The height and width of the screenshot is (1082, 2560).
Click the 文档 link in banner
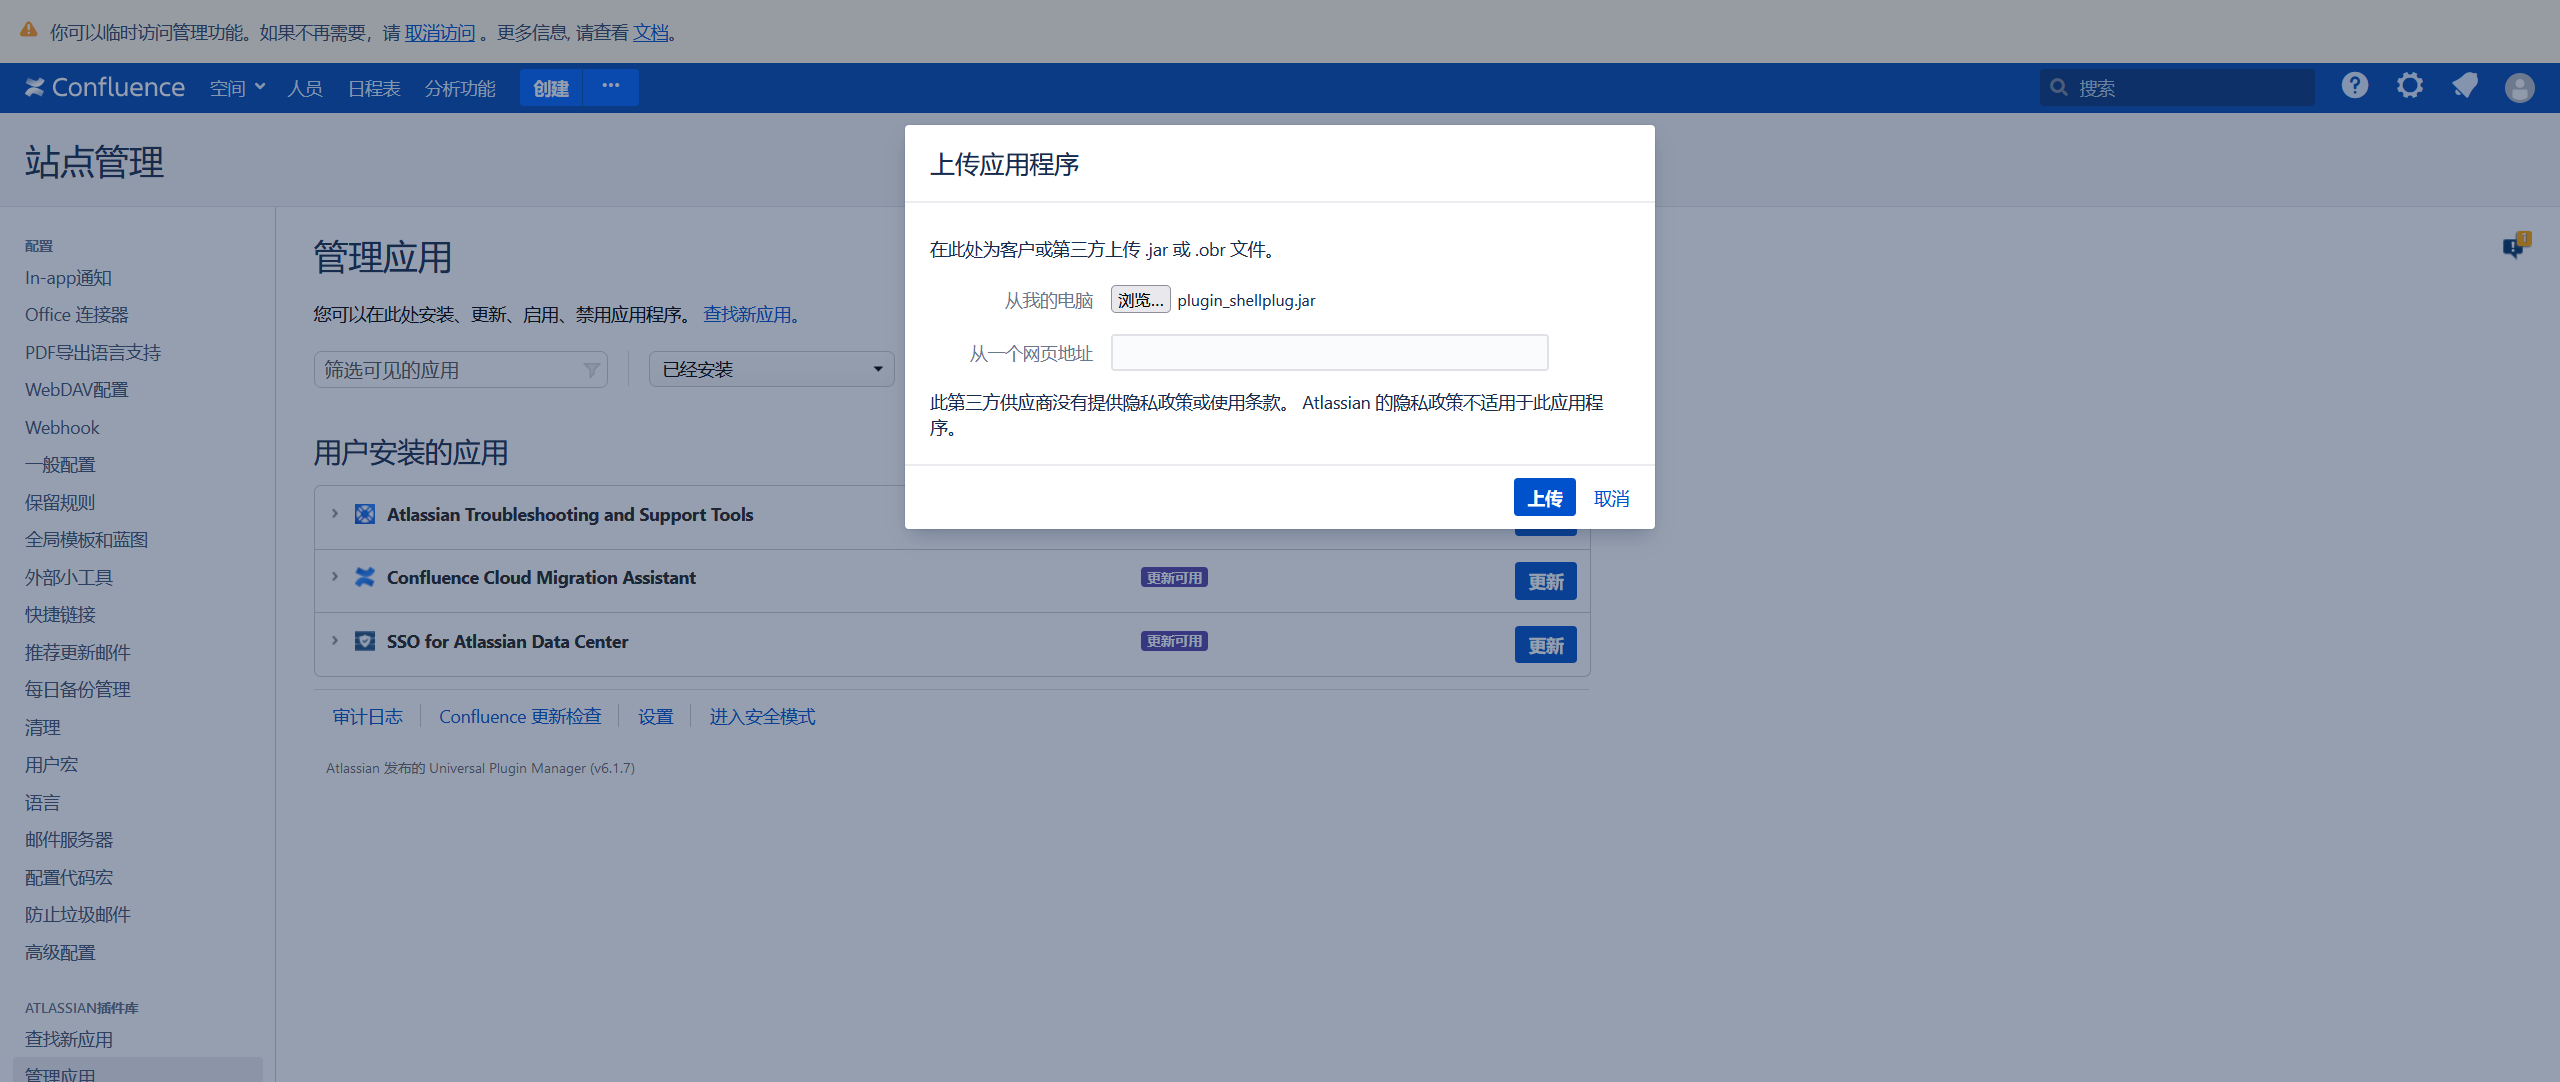click(x=650, y=32)
